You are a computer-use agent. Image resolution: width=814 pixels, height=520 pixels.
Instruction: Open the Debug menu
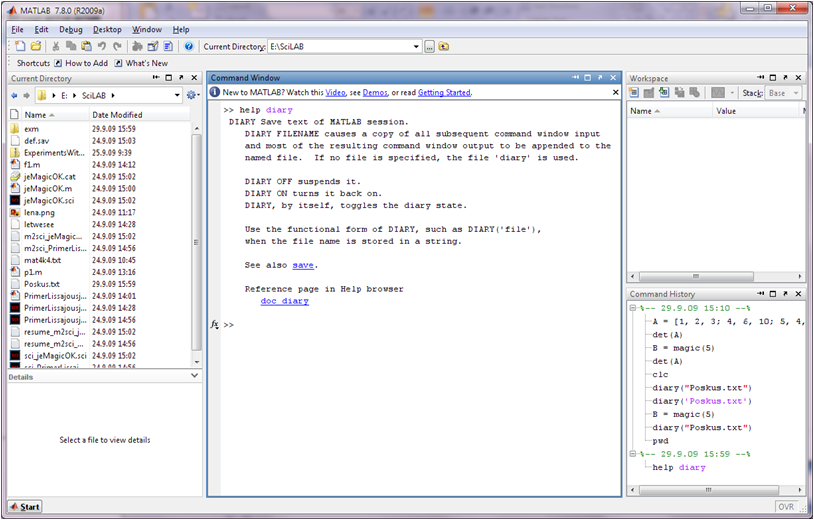[71, 30]
